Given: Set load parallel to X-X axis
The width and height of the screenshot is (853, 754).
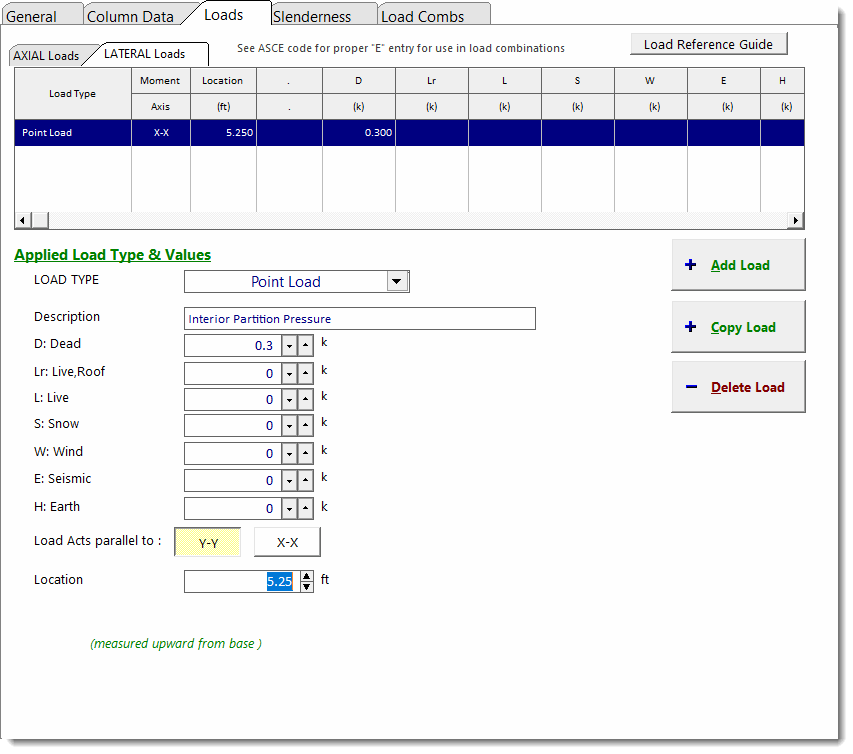Looking at the screenshot, I should (x=287, y=543).
